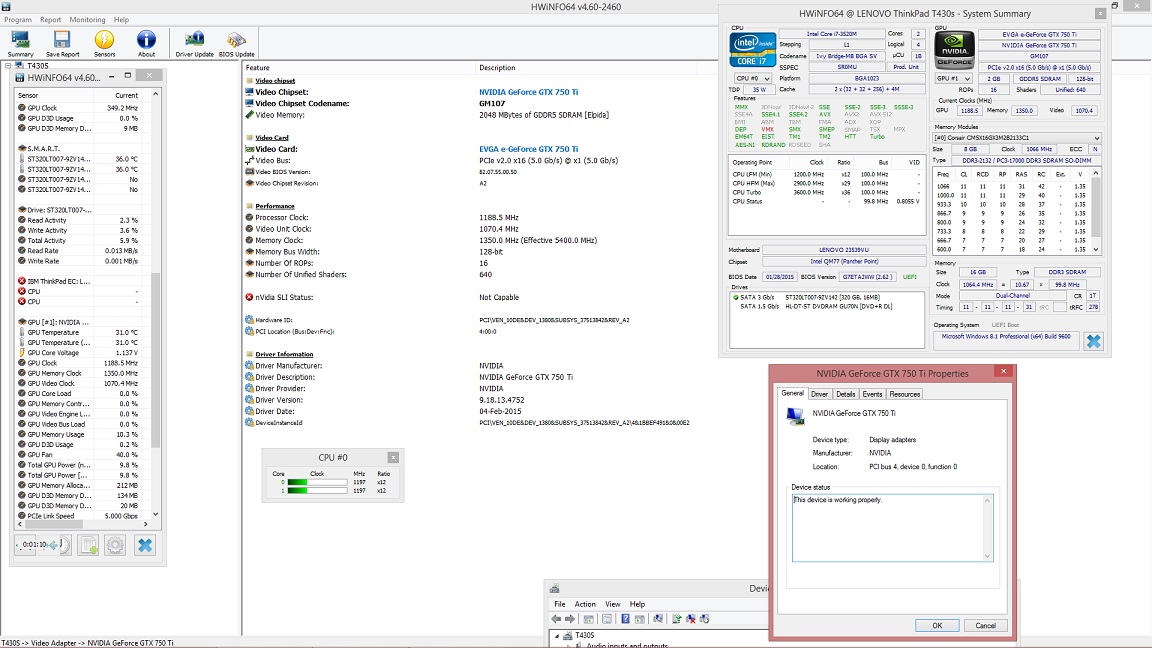Collapse the T430S tree node in HWiNFO64
Screen dimensions: 1152x648
pos(8,65)
